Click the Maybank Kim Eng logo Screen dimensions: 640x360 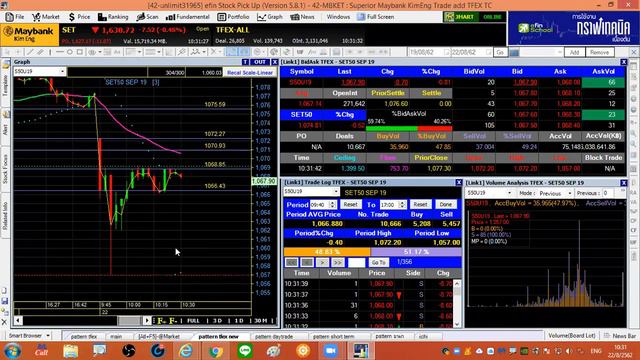tap(29, 34)
